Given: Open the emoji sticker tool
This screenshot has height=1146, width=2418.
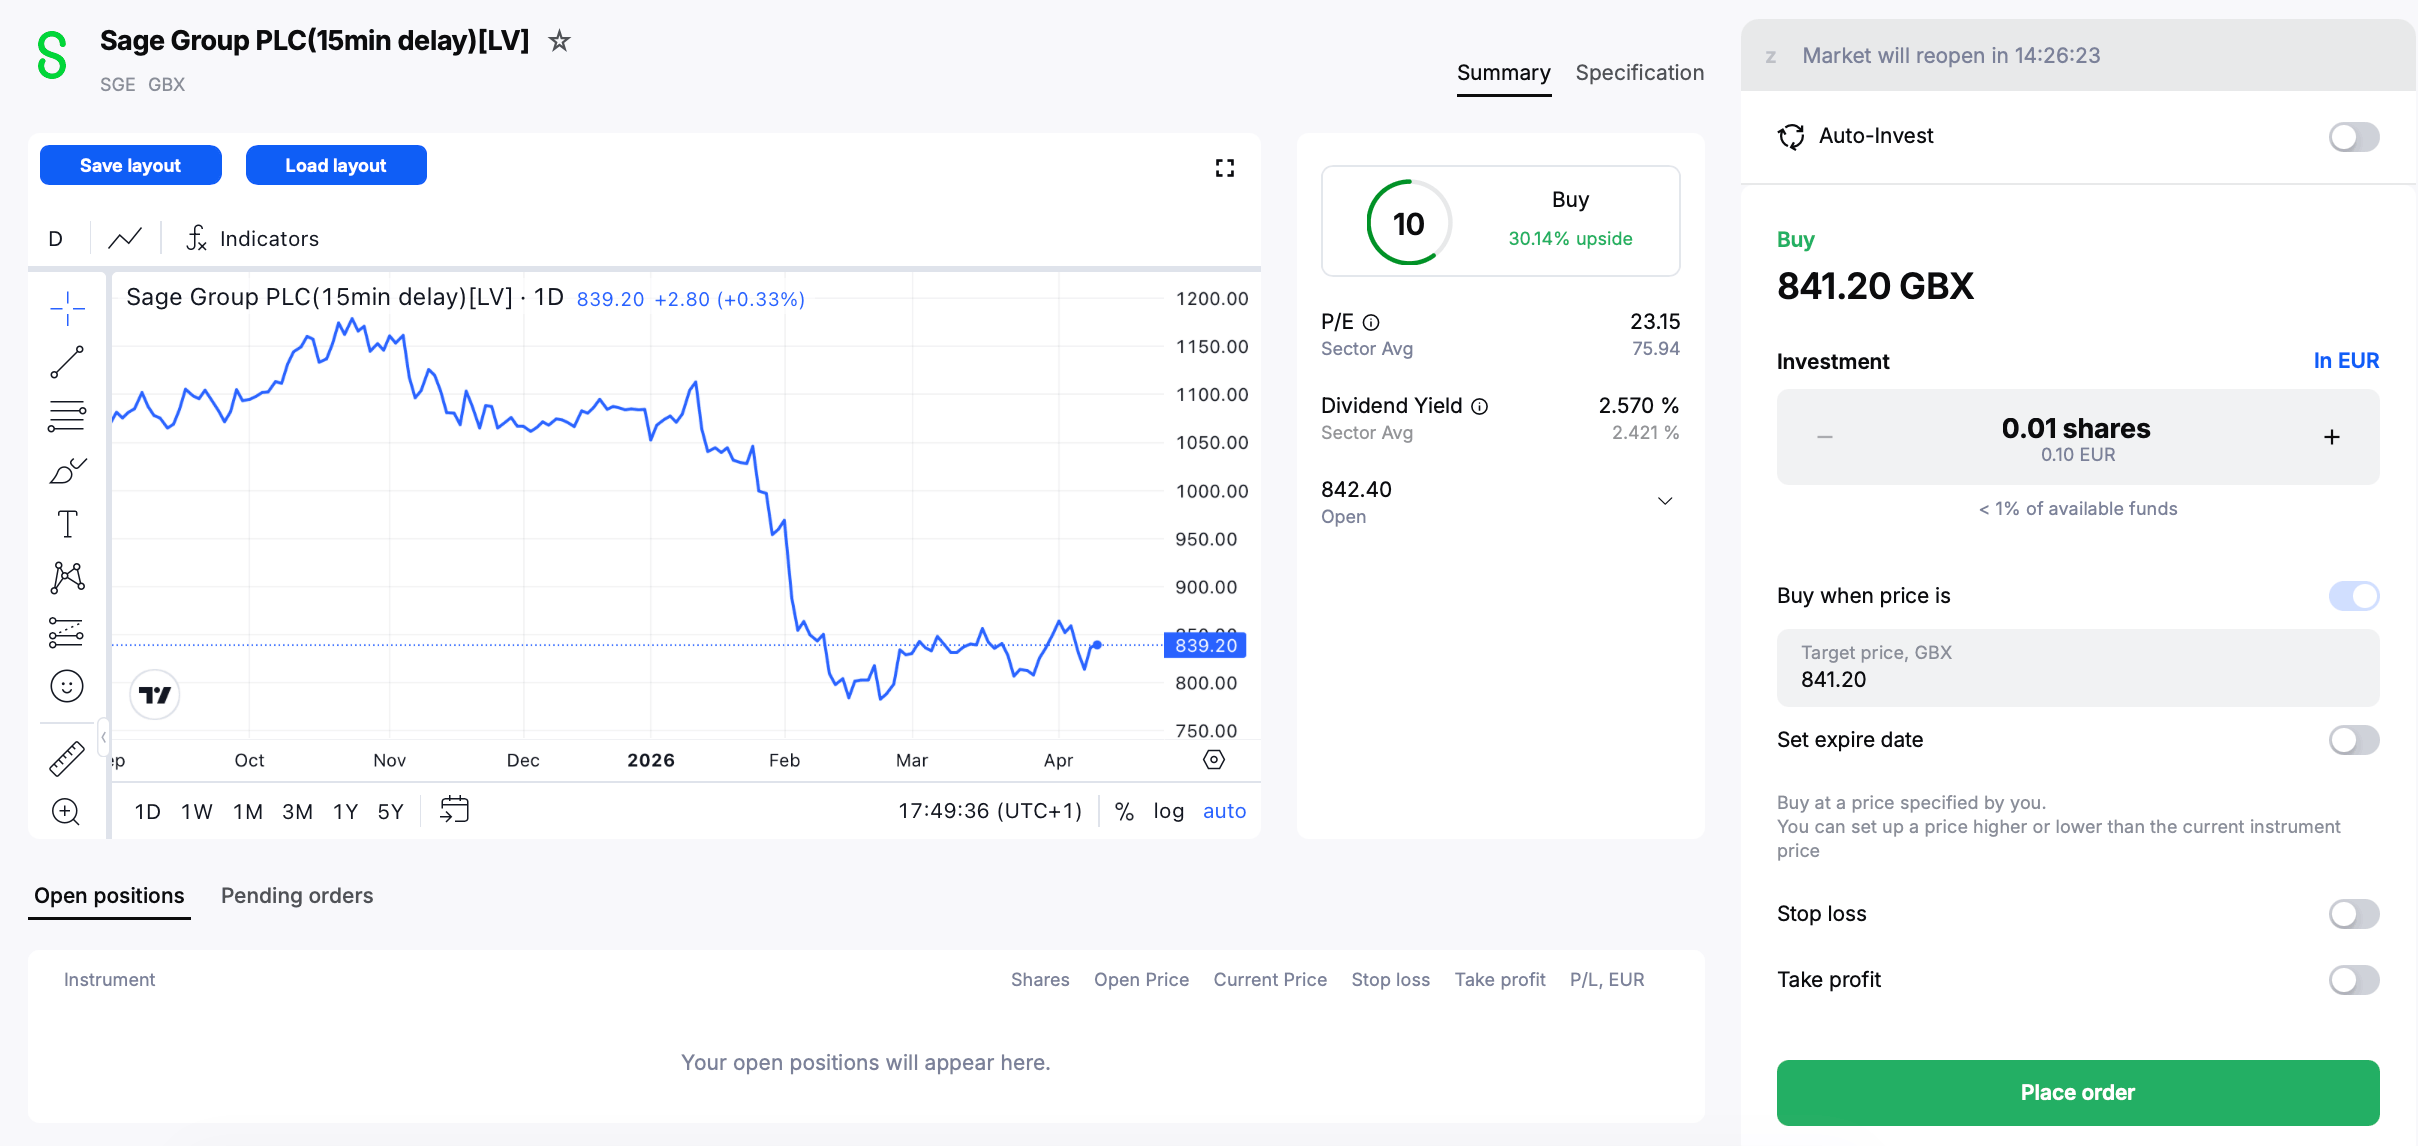Looking at the screenshot, I should pyautogui.click(x=67, y=686).
